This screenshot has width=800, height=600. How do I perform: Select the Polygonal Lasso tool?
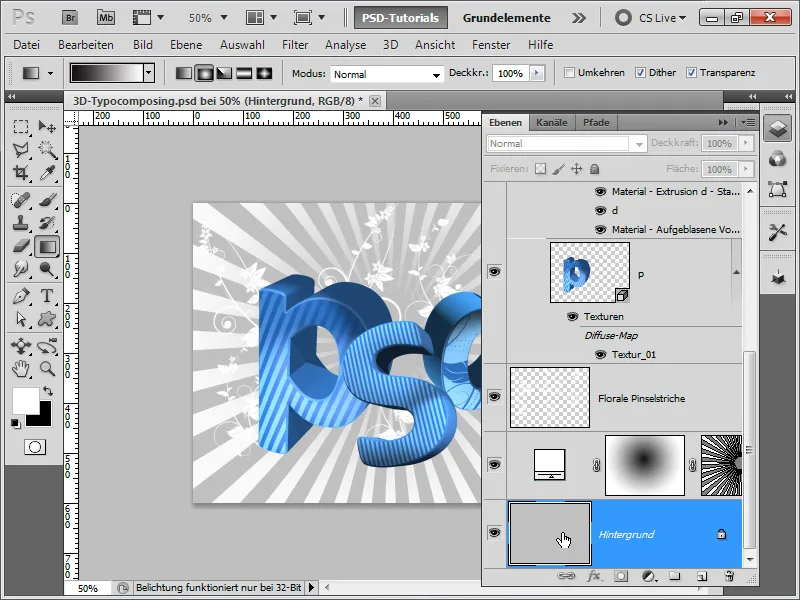coord(20,149)
